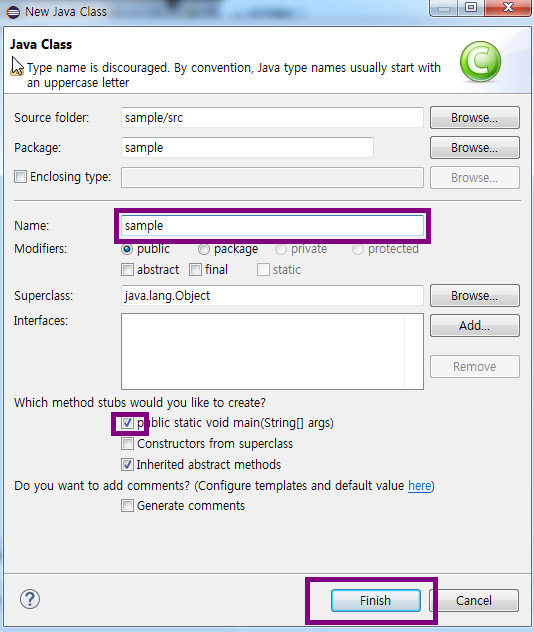Enable the Generate comments checkbox
The width and height of the screenshot is (534, 632).
(x=127, y=505)
